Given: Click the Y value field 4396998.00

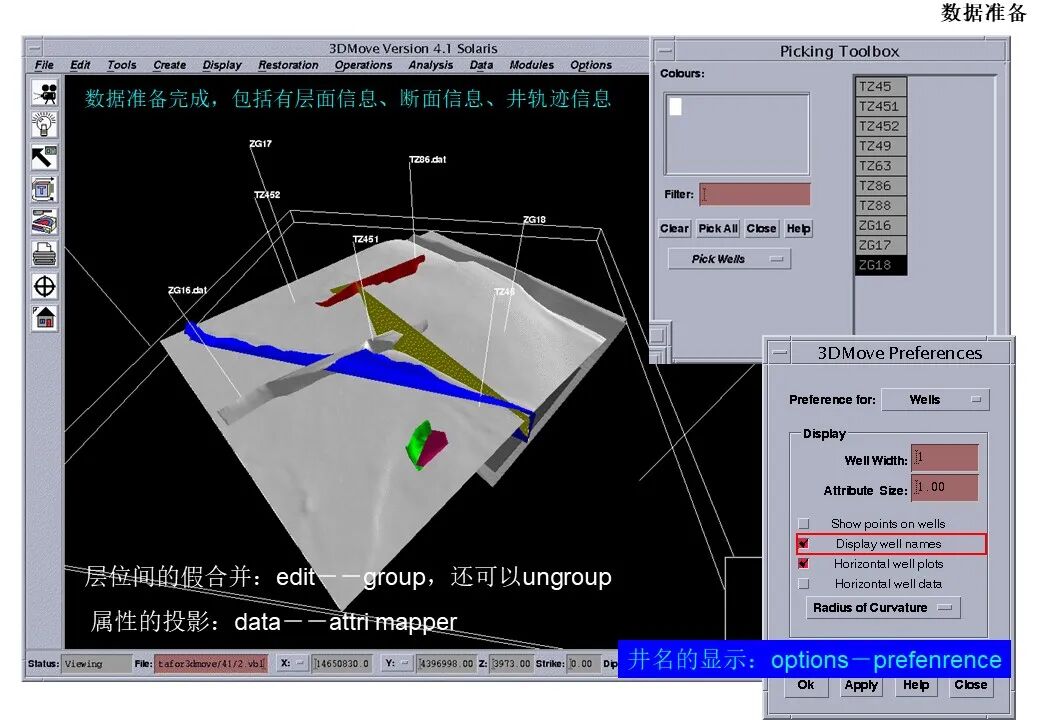Looking at the screenshot, I should tap(446, 663).
